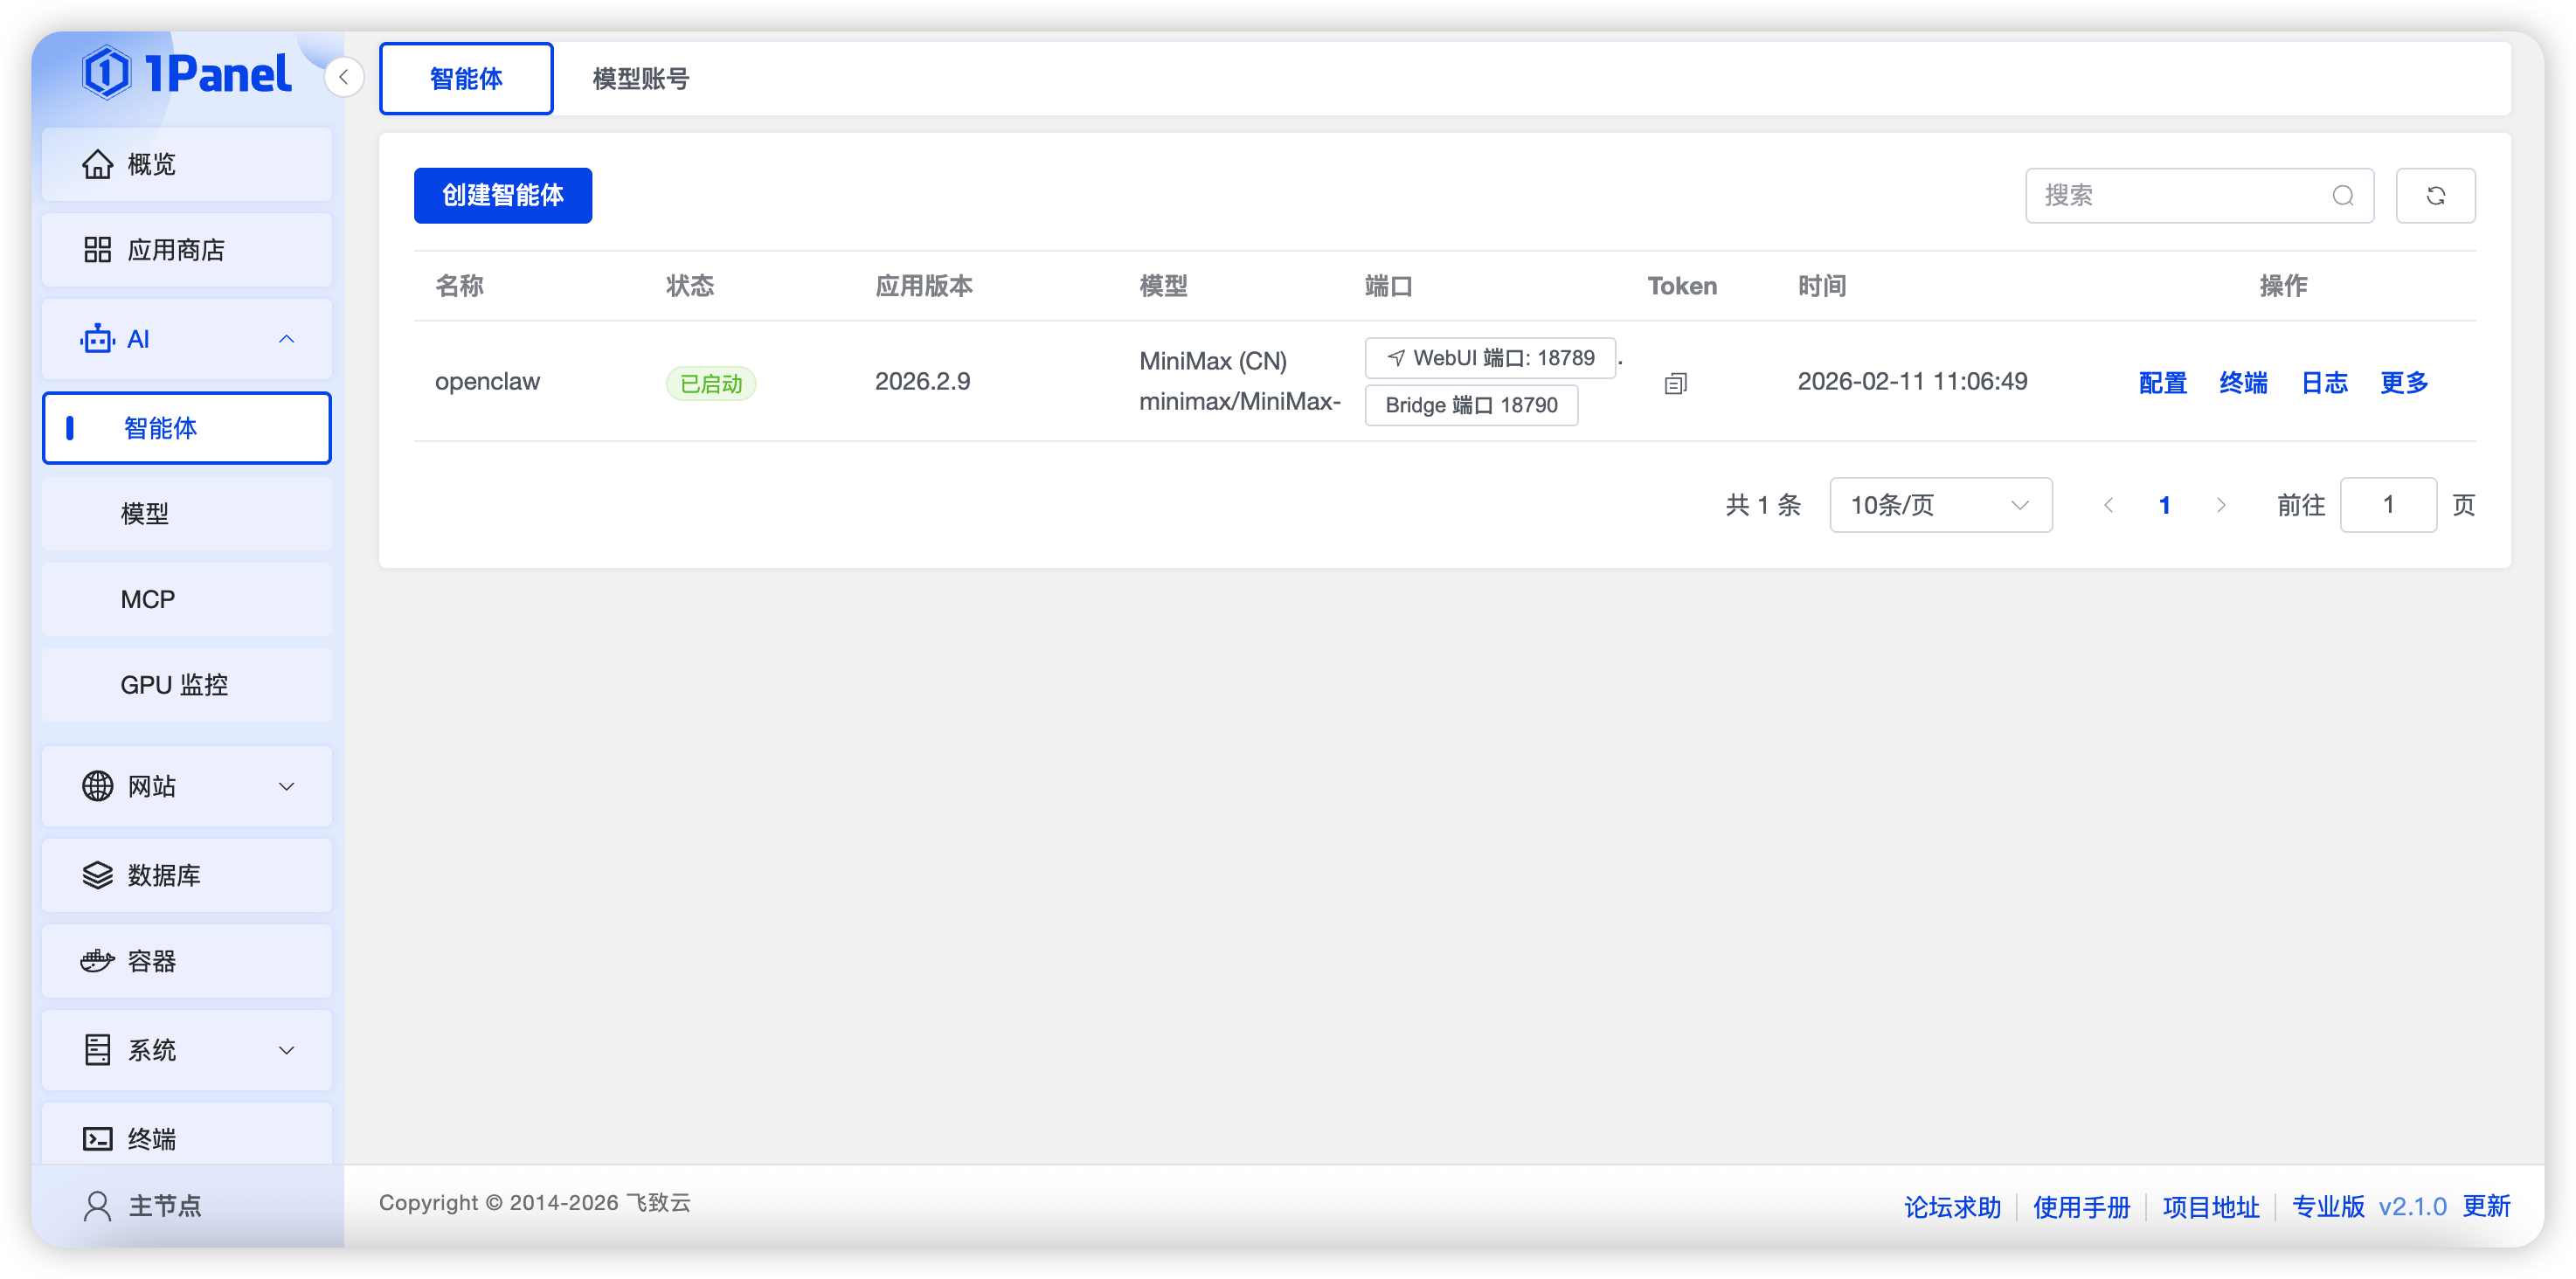
Task: Click the search magnifier icon
Action: (x=2343, y=195)
